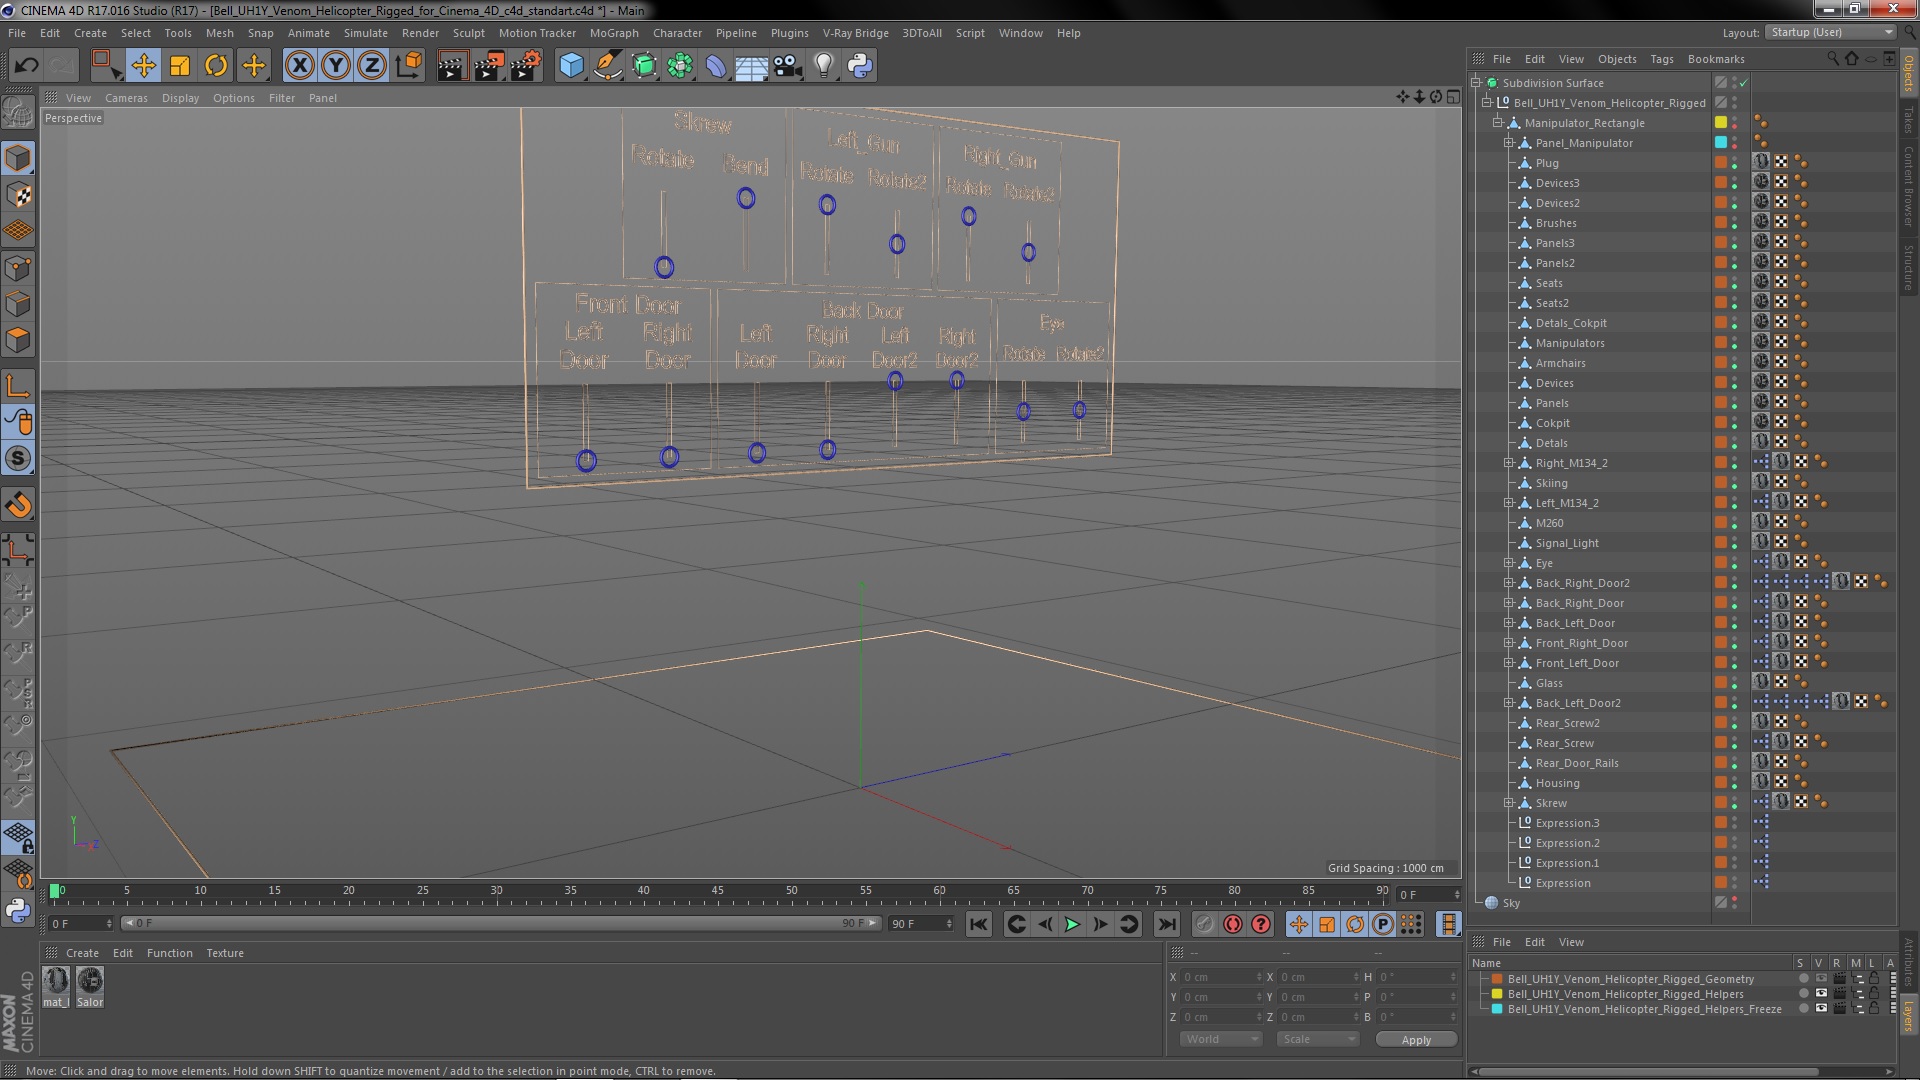Toggle Subdivision Surface enable checkmark
The image size is (1920, 1080).
pyautogui.click(x=1743, y=83)
